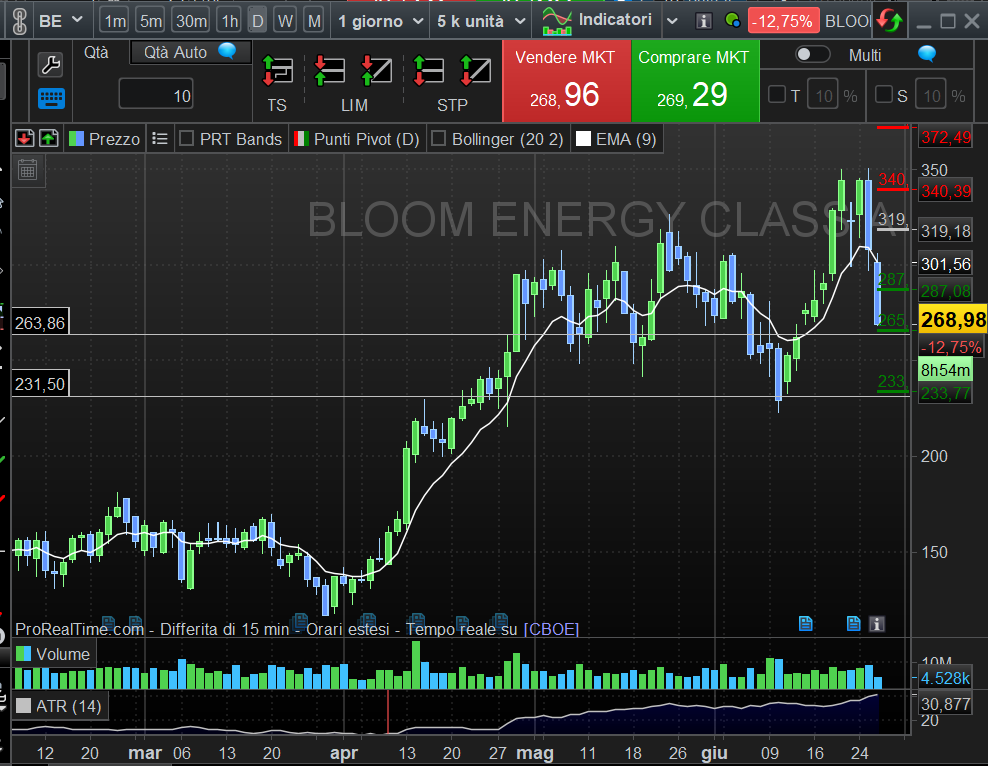Screen dimensions: 988x766
Task: Click the 268,98 current price label
Action: (x=953, y=319)
